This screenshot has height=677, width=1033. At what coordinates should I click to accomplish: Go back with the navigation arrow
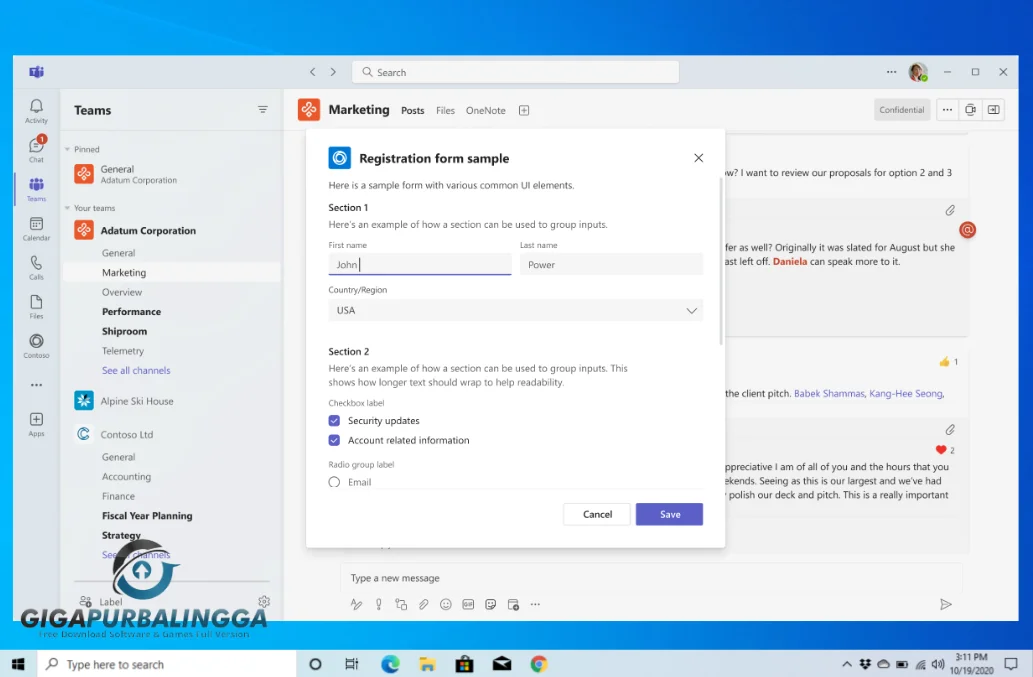(313, 72)
